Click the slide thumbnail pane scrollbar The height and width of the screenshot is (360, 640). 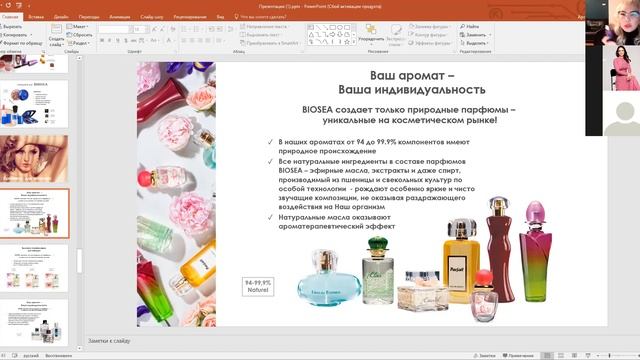click(x=79, y=260)
